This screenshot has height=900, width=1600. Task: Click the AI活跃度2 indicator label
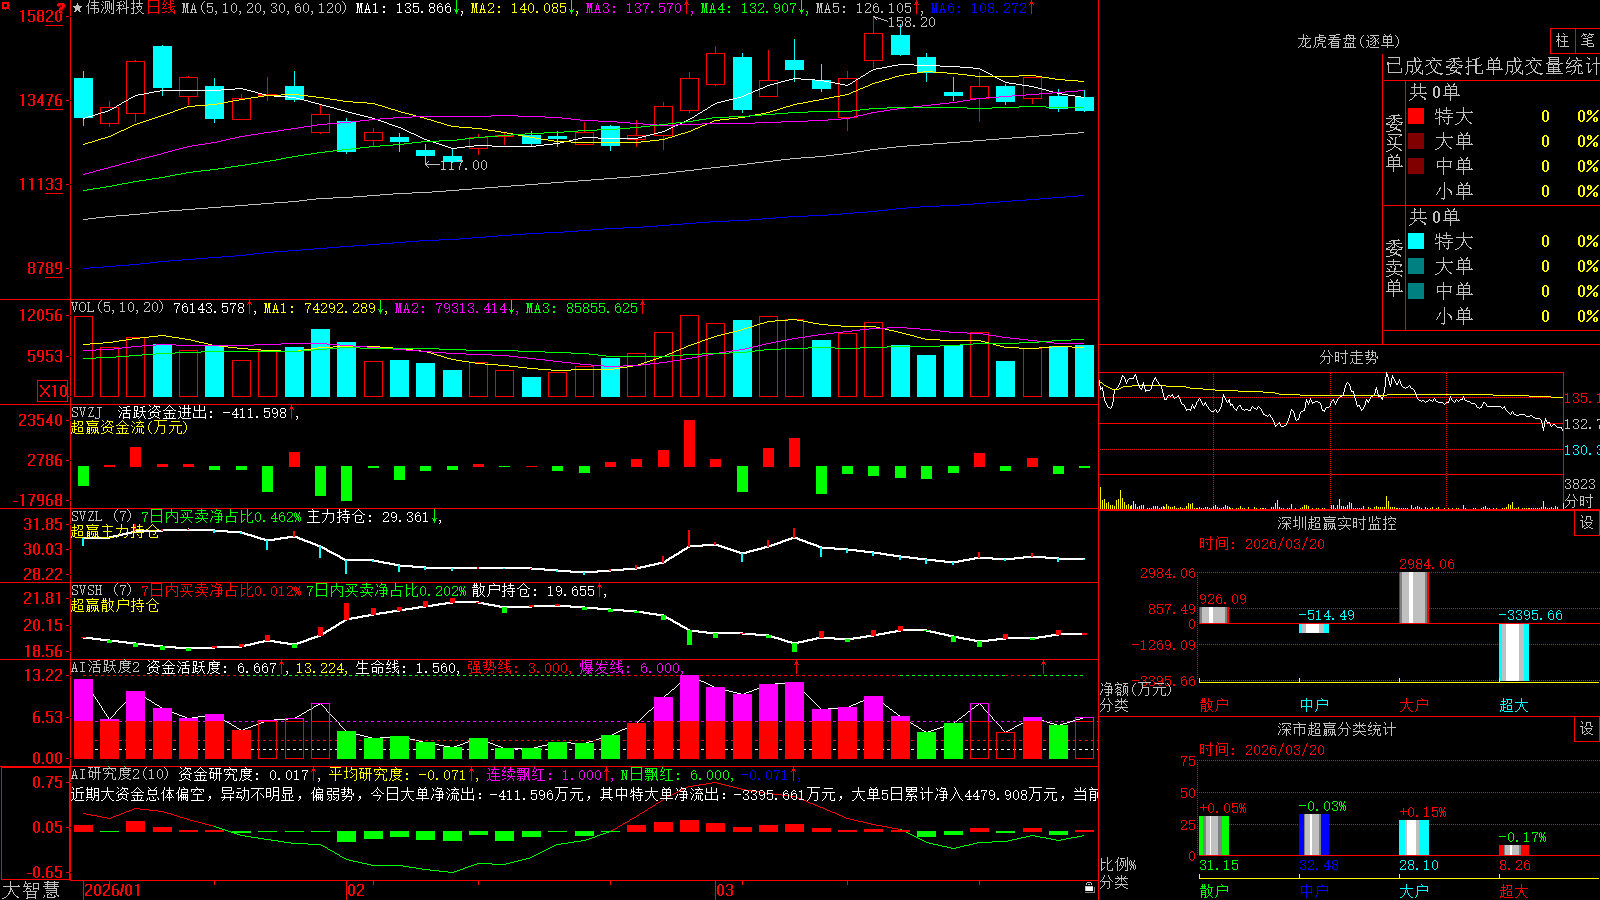coord(106,668)
